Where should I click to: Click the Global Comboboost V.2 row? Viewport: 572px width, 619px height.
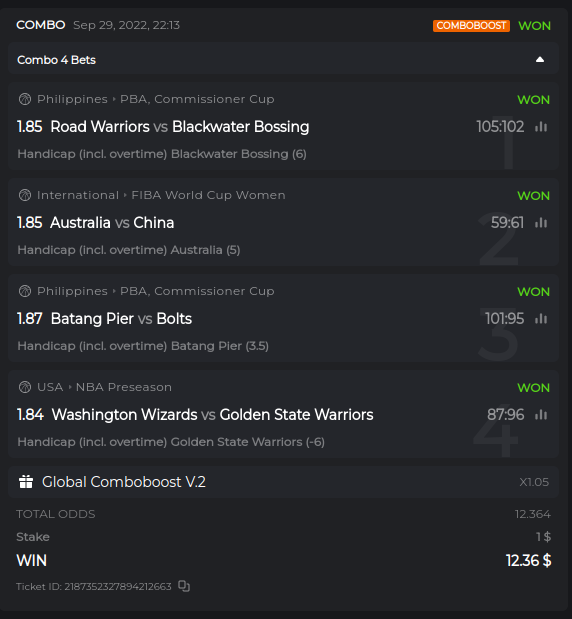283,482
